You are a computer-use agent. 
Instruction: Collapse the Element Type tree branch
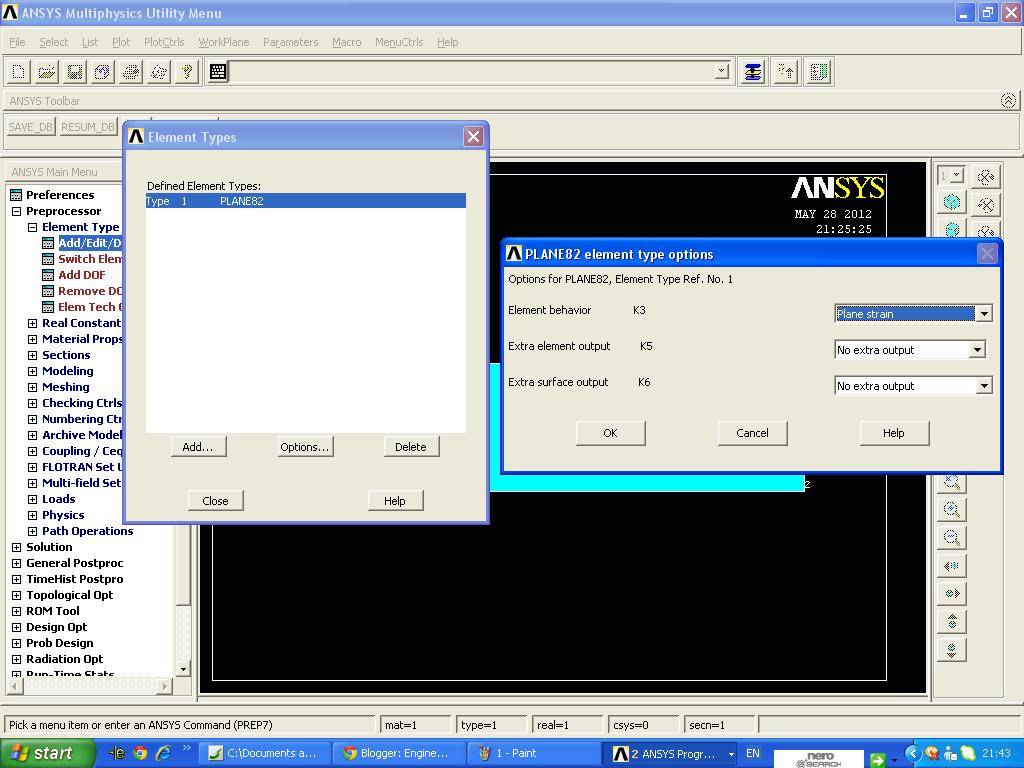[x=31, y=227]
